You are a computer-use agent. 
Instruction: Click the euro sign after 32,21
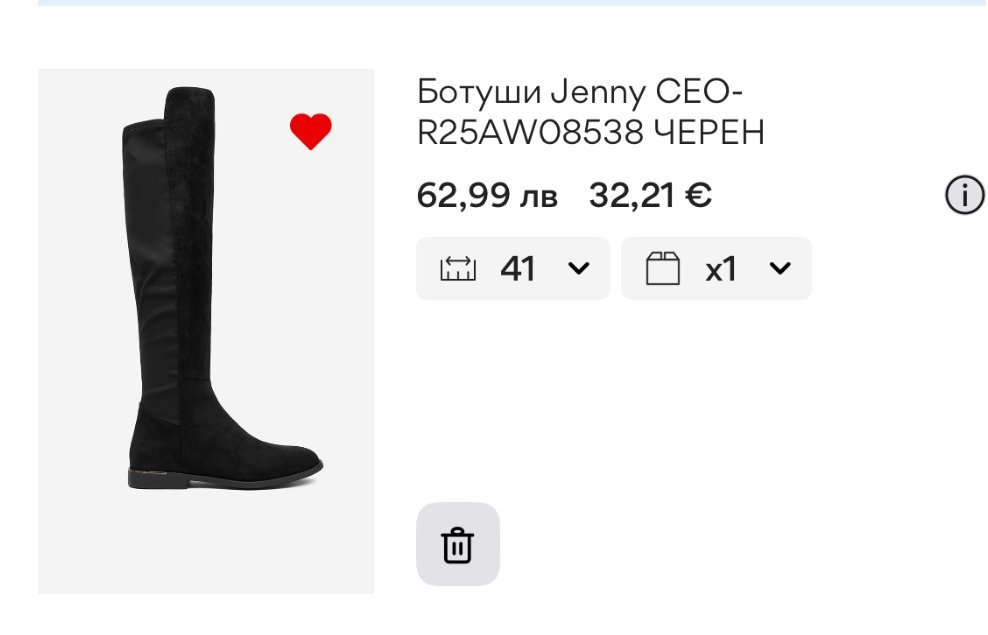tap(698, 196)
